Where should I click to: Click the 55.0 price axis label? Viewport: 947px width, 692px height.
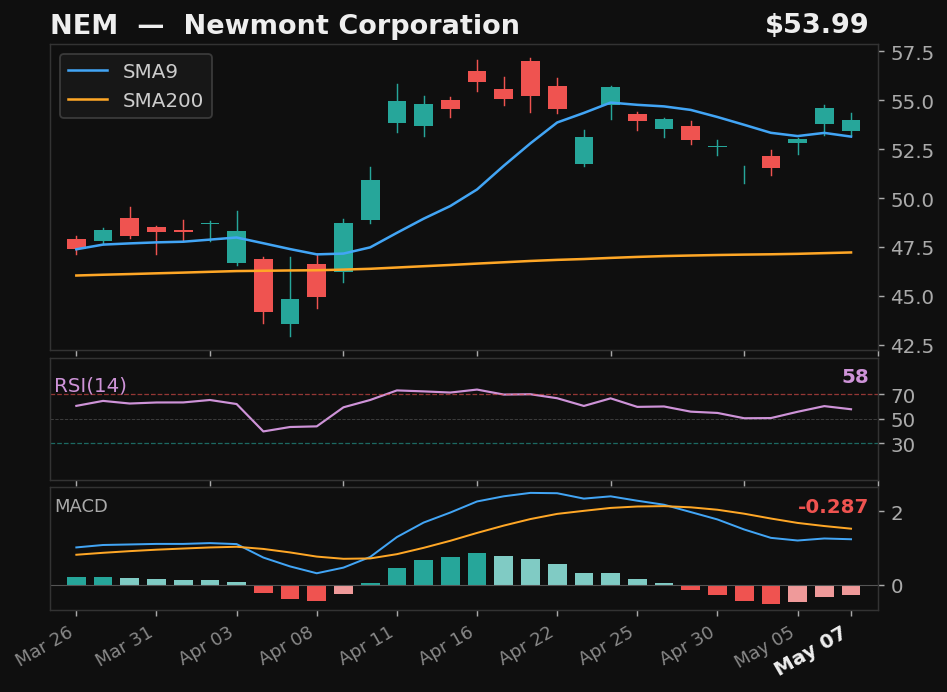click(912, 102)
